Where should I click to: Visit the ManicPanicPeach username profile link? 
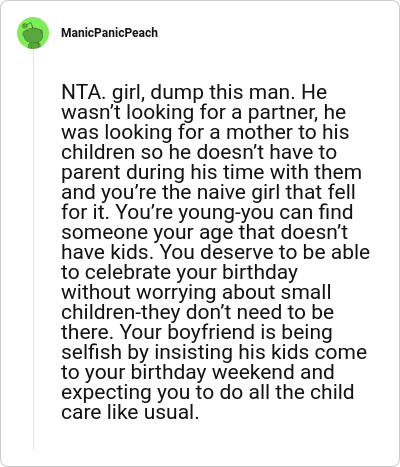[x=109, y=33]
